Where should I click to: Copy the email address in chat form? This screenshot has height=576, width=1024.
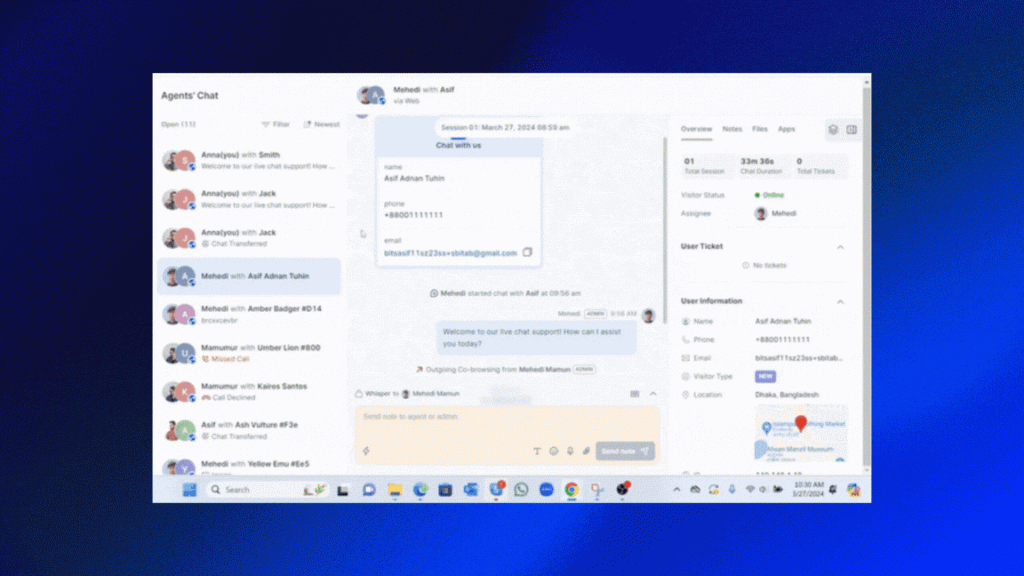[528, 253]
